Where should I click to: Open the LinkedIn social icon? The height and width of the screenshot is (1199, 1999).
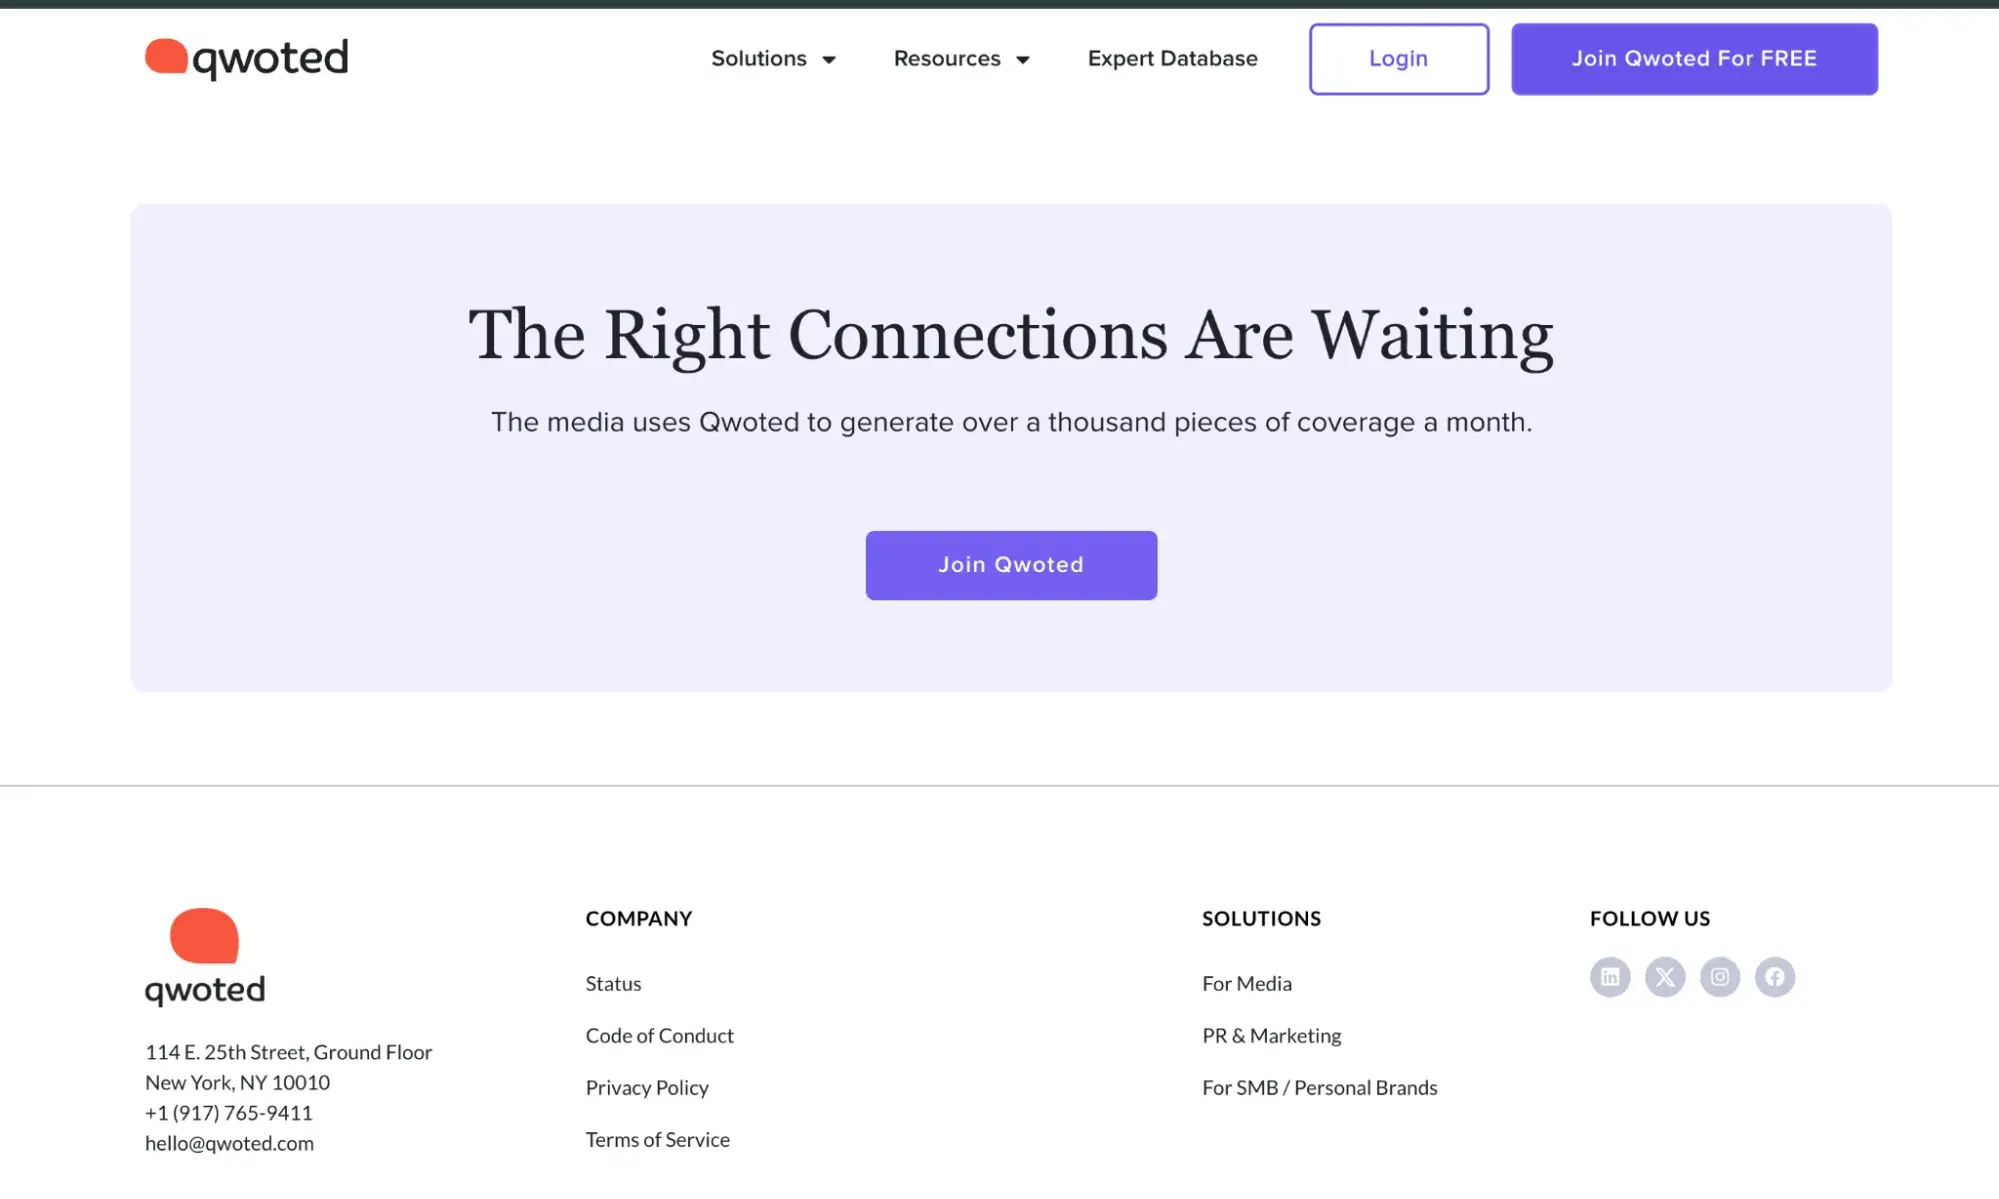(1609, 976)
